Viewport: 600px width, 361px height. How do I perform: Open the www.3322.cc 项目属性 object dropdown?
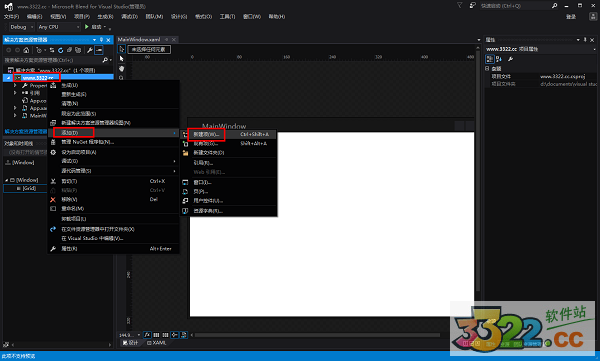[x=594, y=49]
